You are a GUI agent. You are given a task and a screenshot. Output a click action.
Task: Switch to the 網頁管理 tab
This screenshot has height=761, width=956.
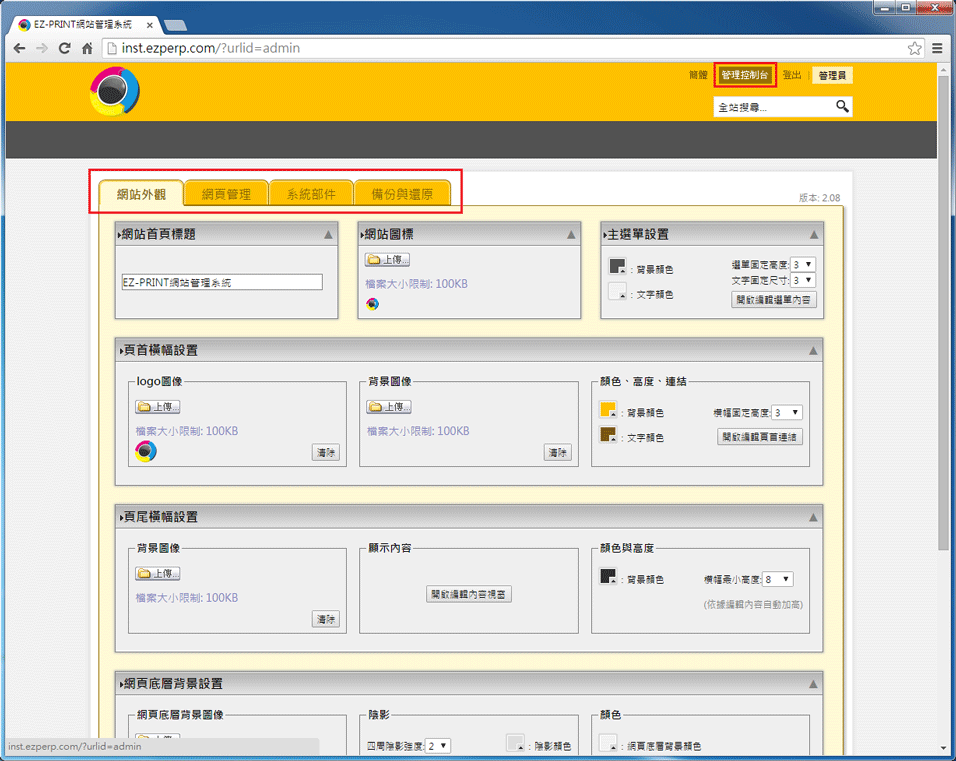point(226,194)
